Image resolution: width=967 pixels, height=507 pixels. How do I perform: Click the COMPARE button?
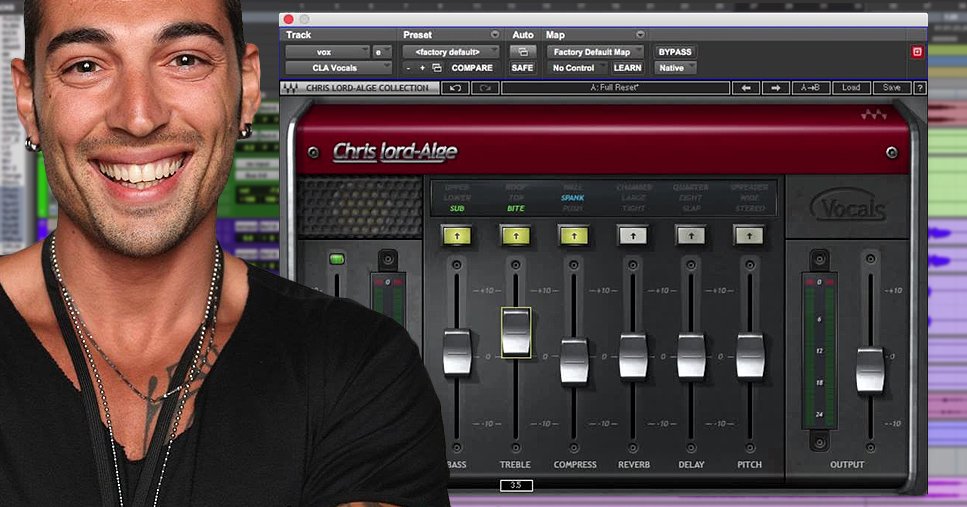pyautogui.click(x=472, y=68)
